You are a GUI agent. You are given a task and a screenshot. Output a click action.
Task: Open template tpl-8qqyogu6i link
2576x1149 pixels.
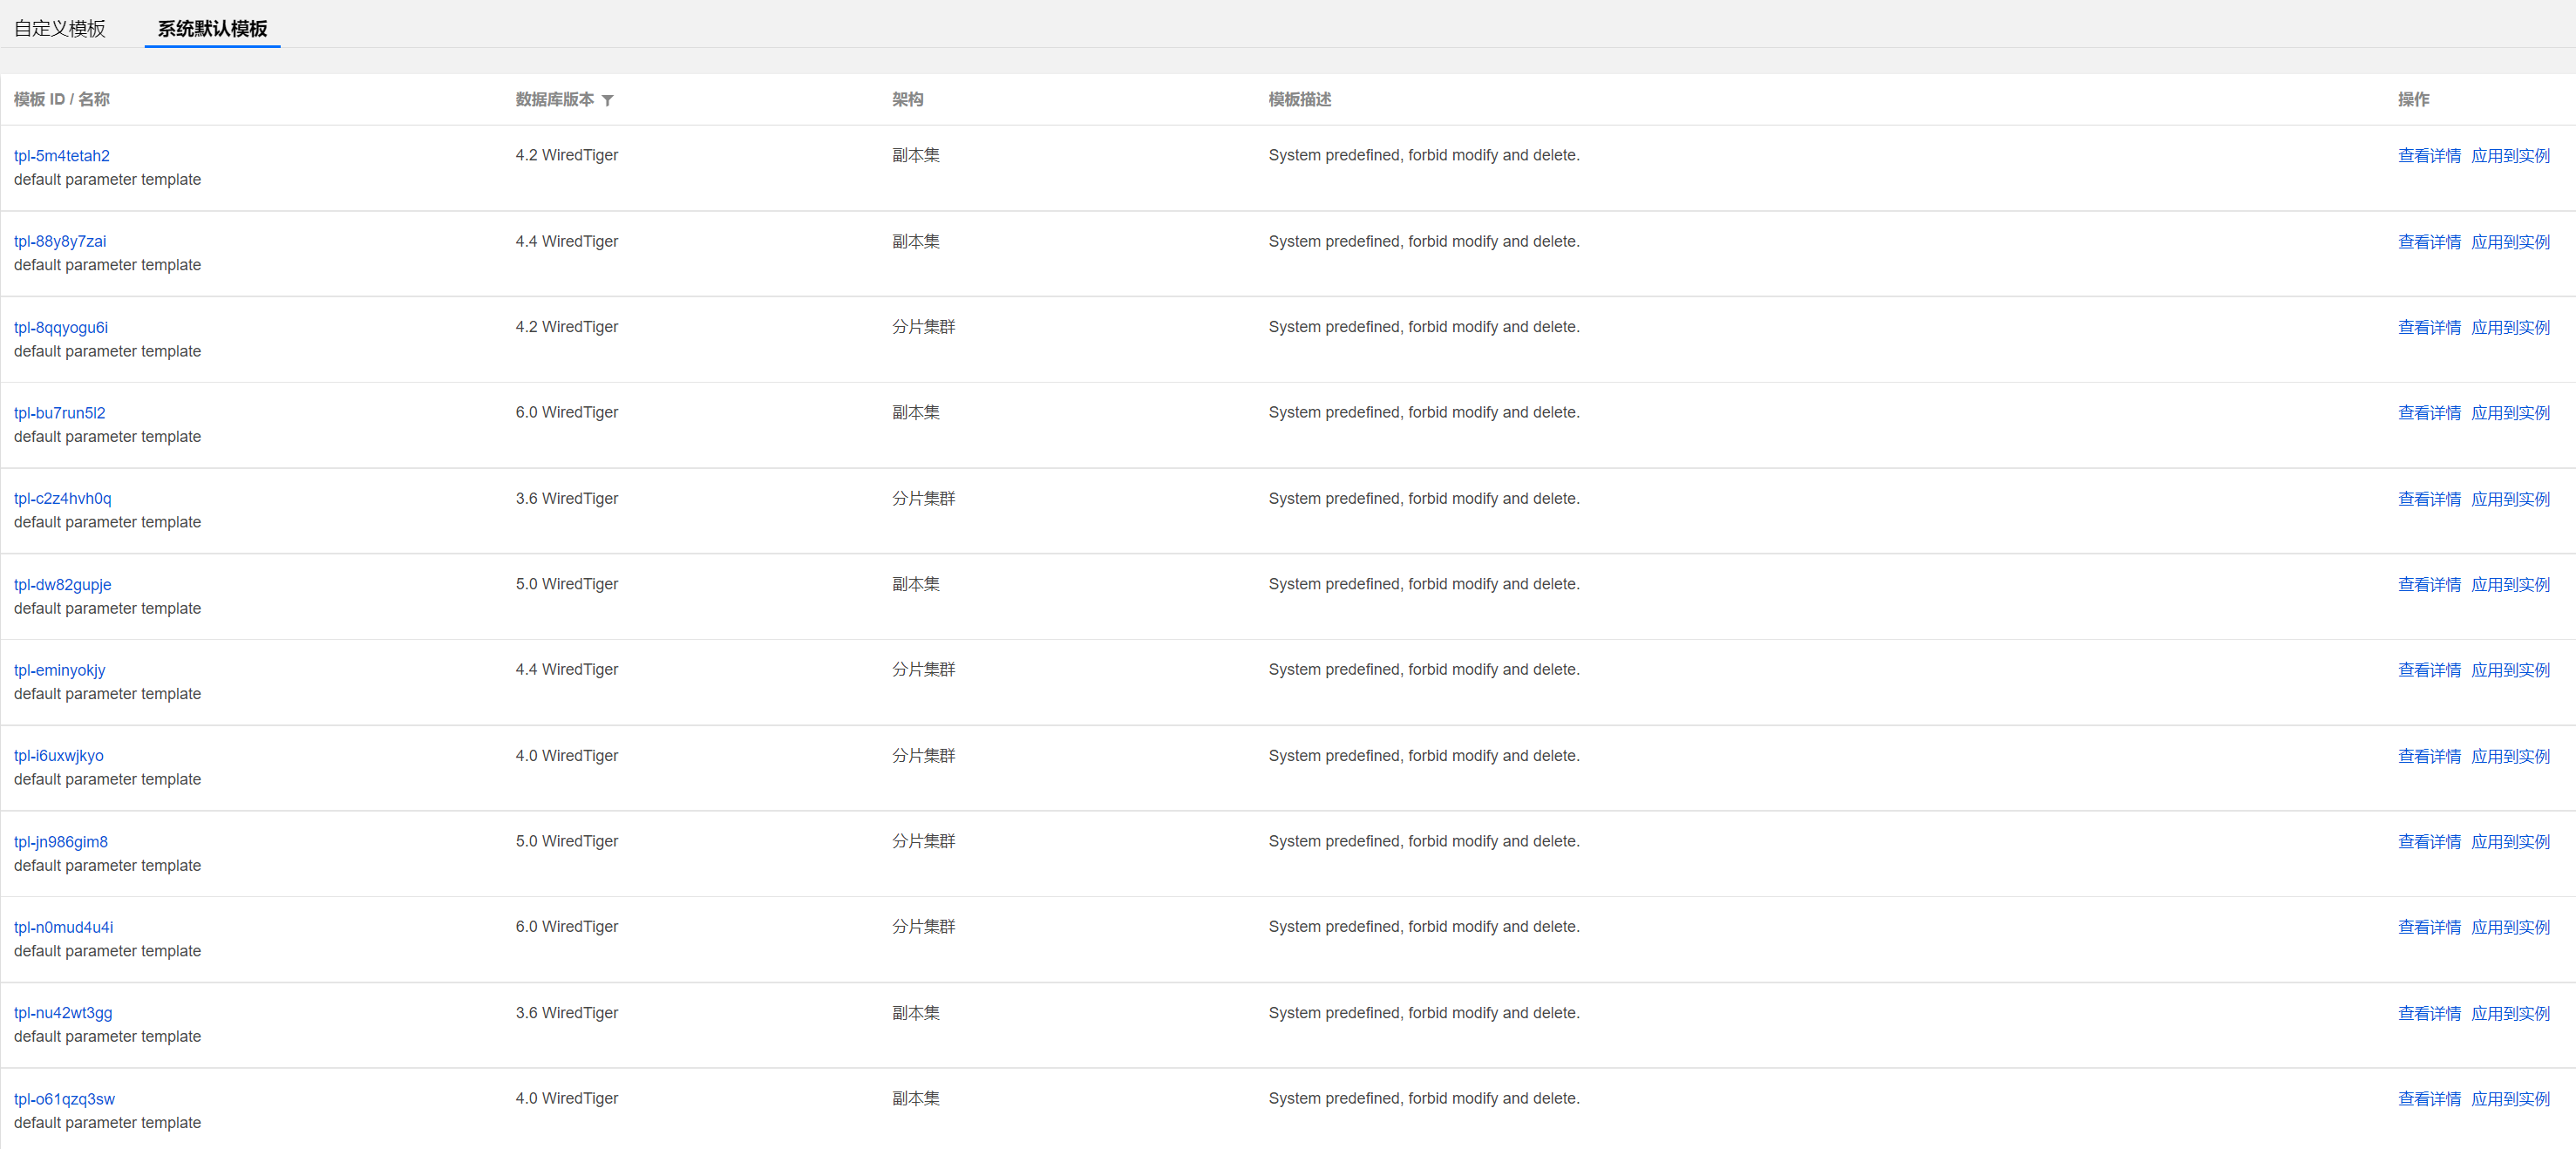(x=61, y=327)
